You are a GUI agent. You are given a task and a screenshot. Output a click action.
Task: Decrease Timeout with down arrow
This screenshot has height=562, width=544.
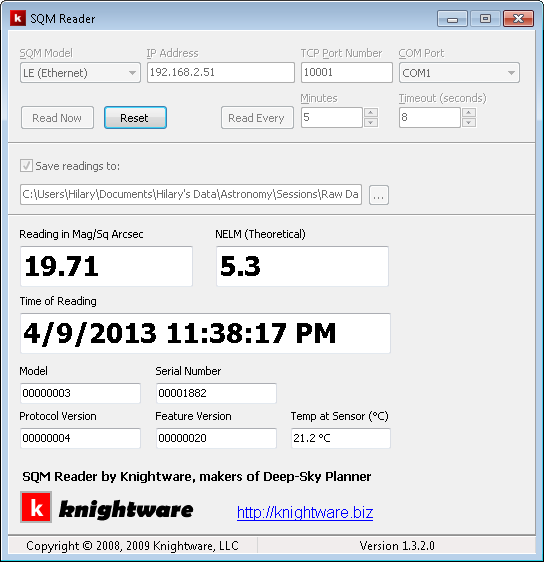point(469,123)
